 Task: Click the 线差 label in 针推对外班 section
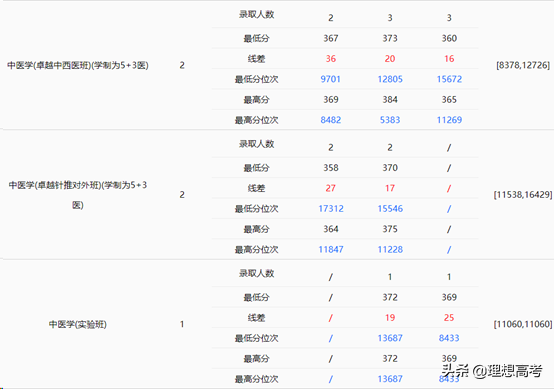(x=257, y=188)
